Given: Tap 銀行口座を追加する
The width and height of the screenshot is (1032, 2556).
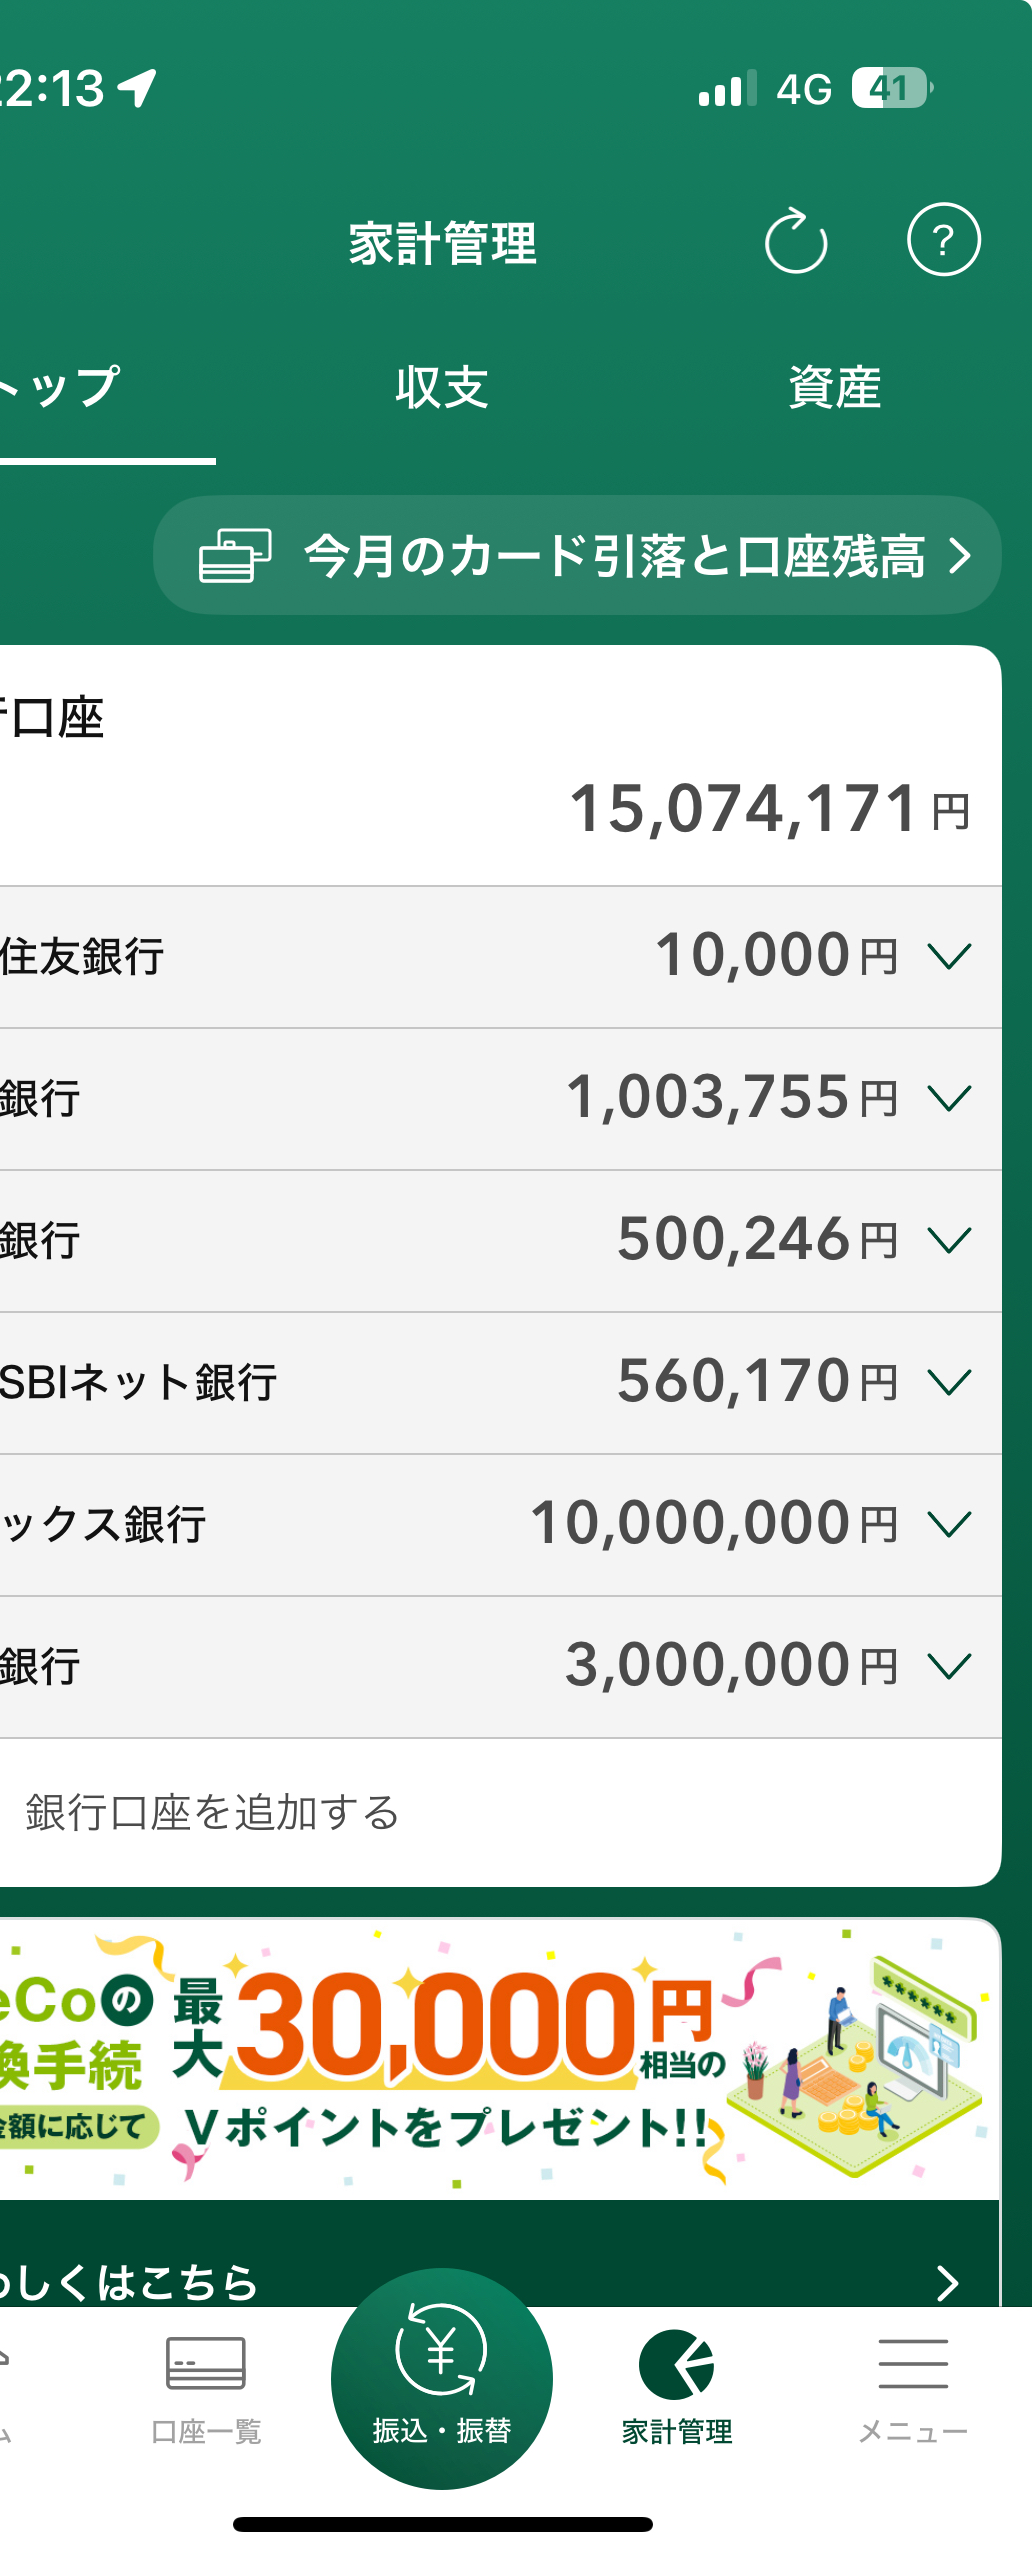Looking at the screenshot, I should point(212,1812).
